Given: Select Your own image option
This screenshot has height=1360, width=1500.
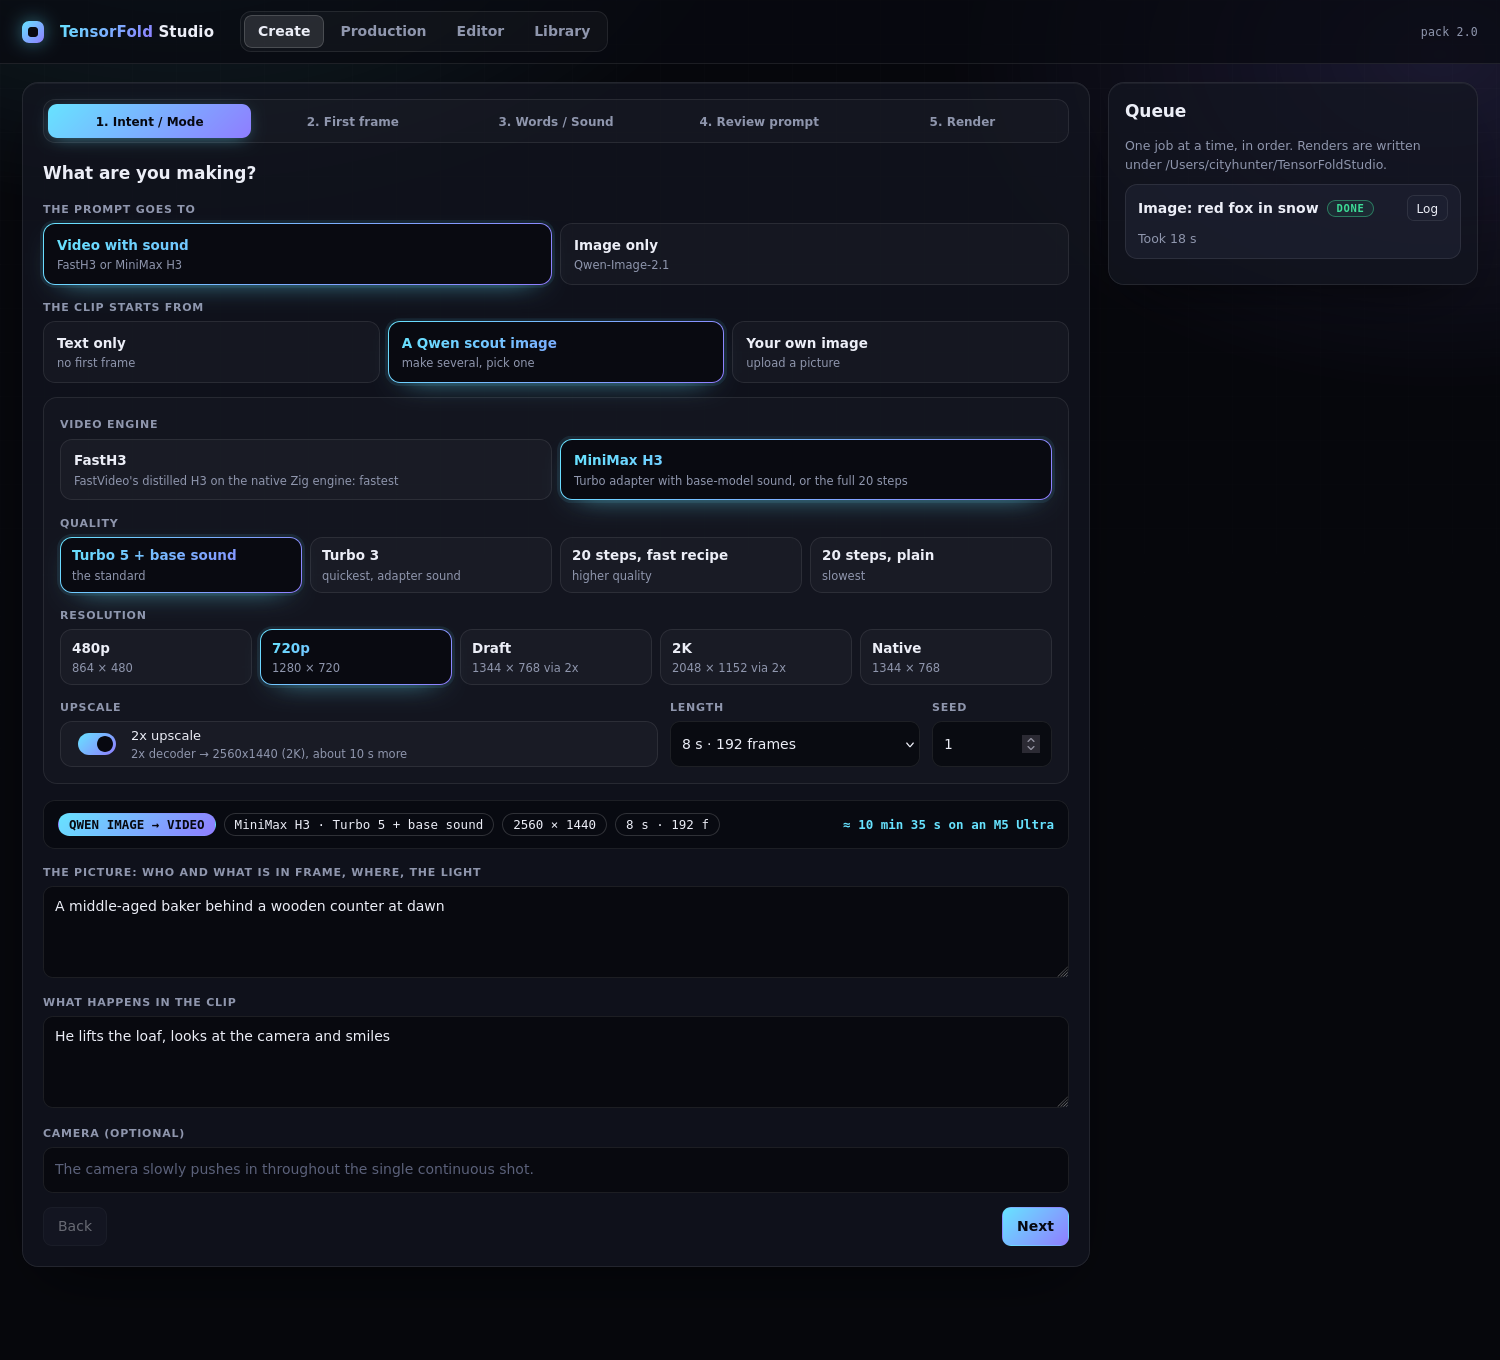Looking at the screenshot, I should point(900,352).
